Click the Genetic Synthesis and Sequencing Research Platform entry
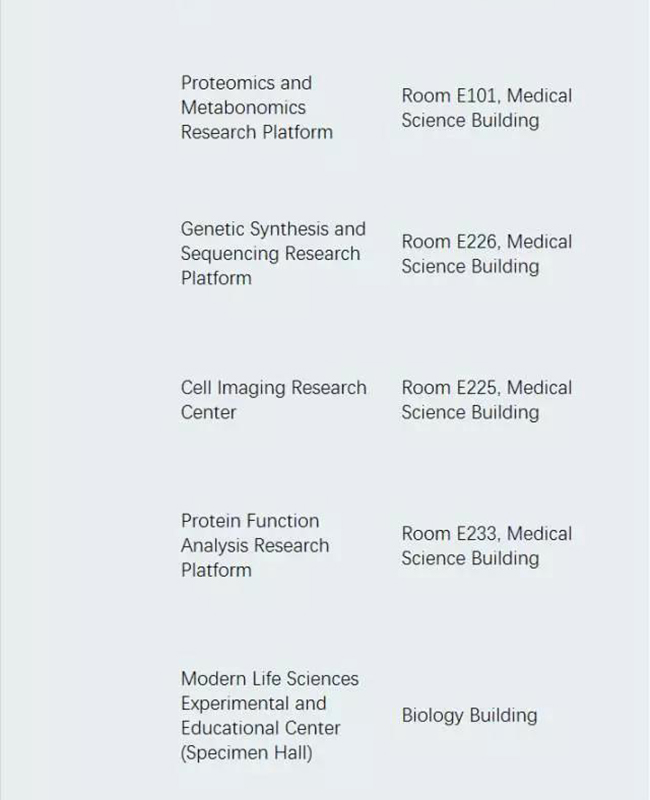 [272, 254]
